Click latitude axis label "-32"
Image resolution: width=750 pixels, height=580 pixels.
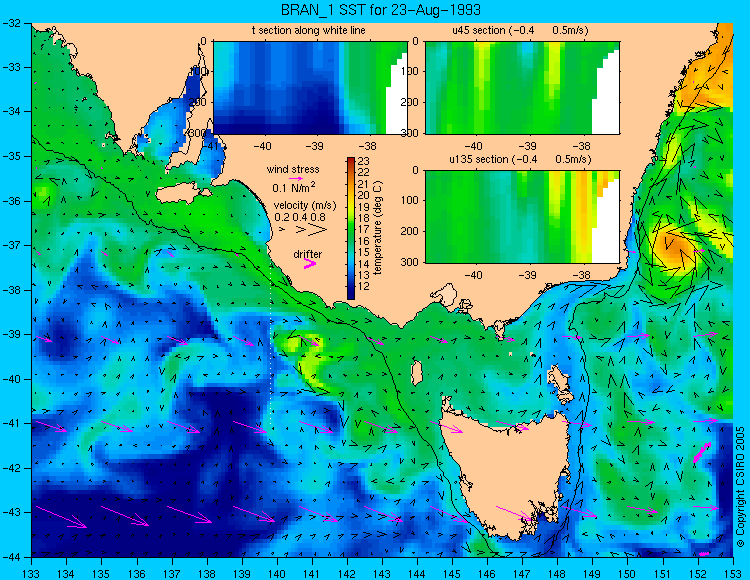pyautogui.click(x=11, y=23)
